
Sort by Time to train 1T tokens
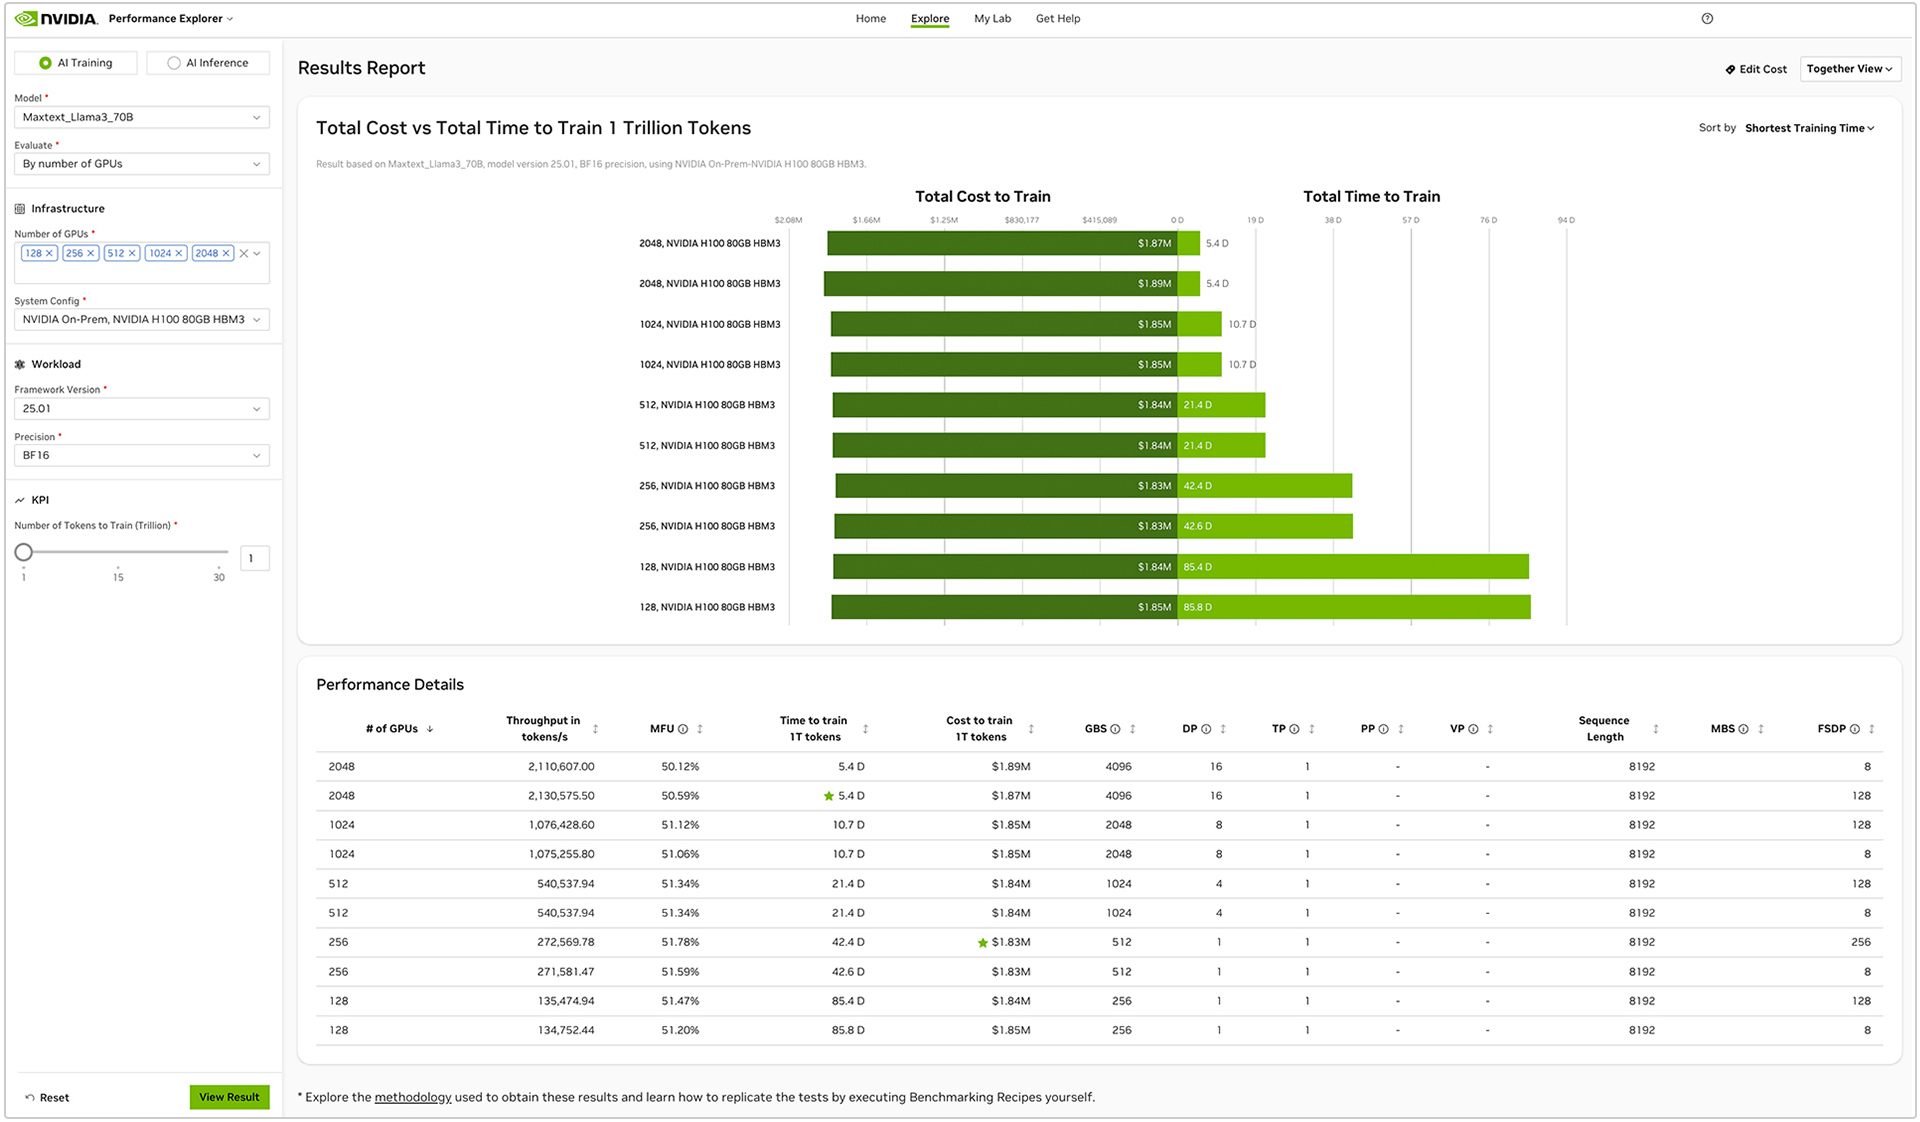point(865,729)
